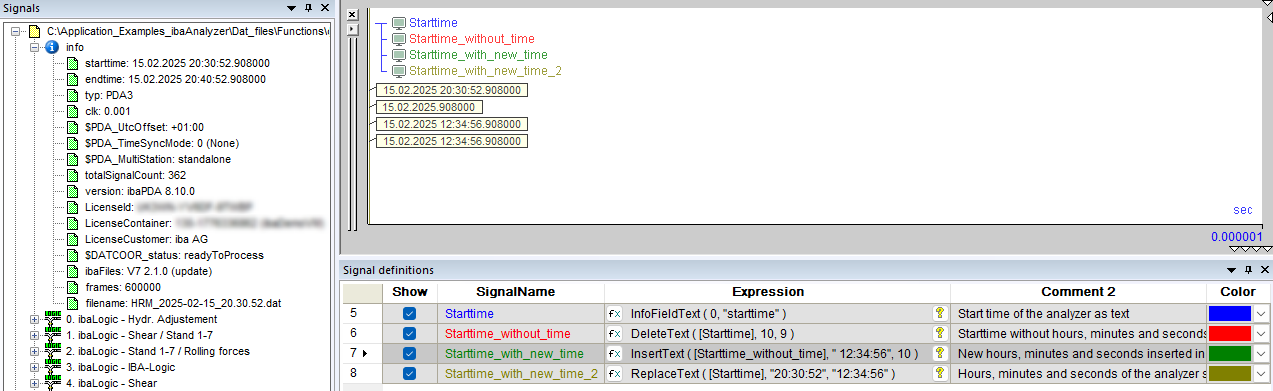Click the green icon beside endtime info field
1273x391 pixels.
72,79
